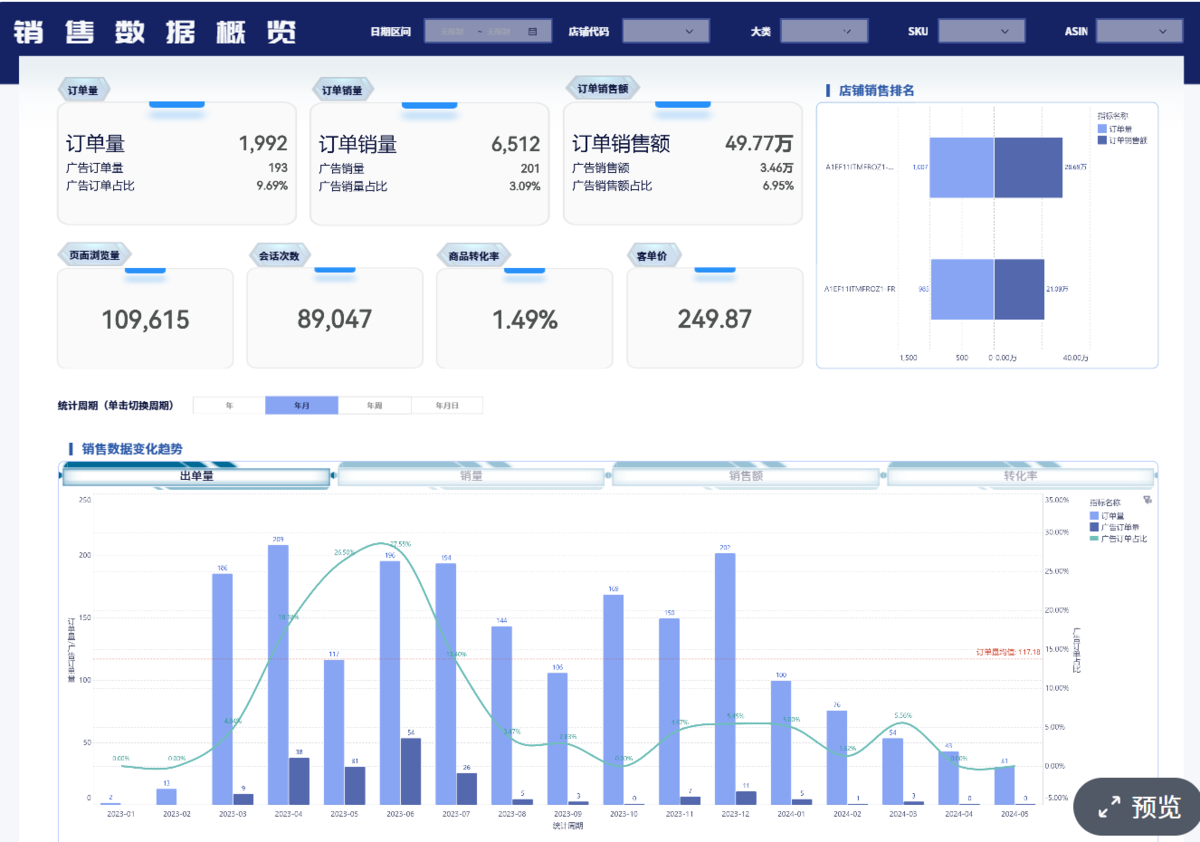Click the order sales volume value 6,512
The height and width of the screenshot is (842, 1200).
click(x=516, y=144)
